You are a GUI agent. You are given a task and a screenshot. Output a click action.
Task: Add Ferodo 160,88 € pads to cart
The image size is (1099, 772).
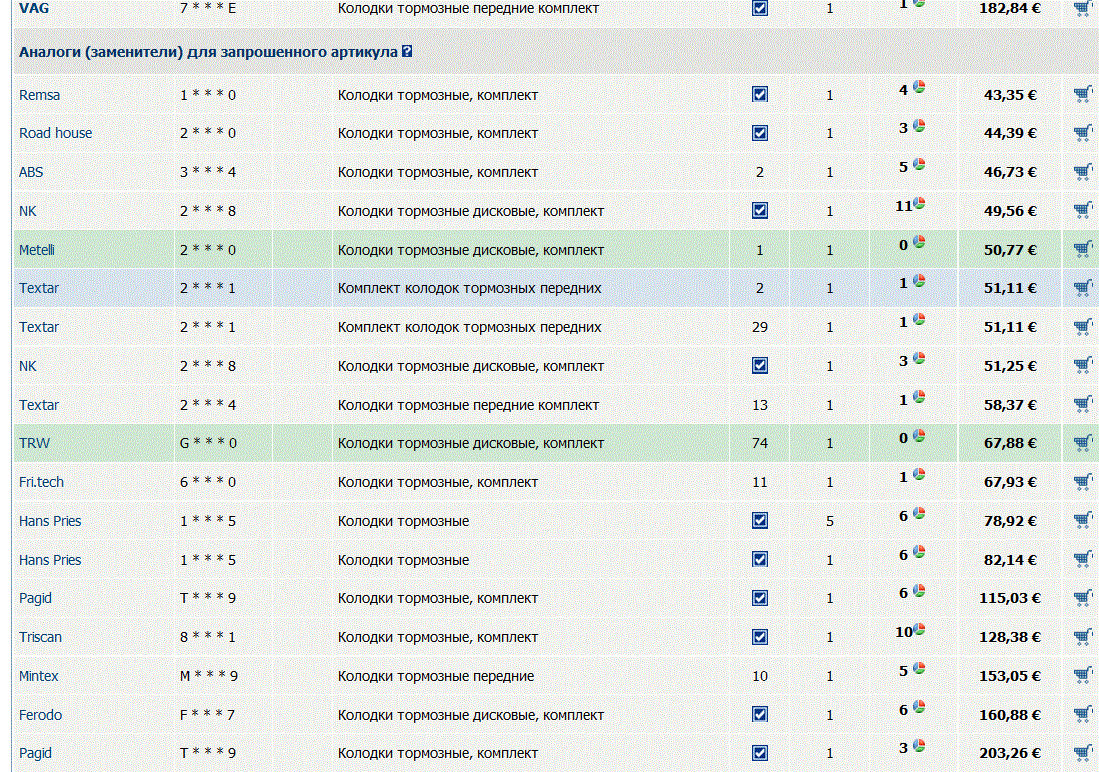(1082, 715)
